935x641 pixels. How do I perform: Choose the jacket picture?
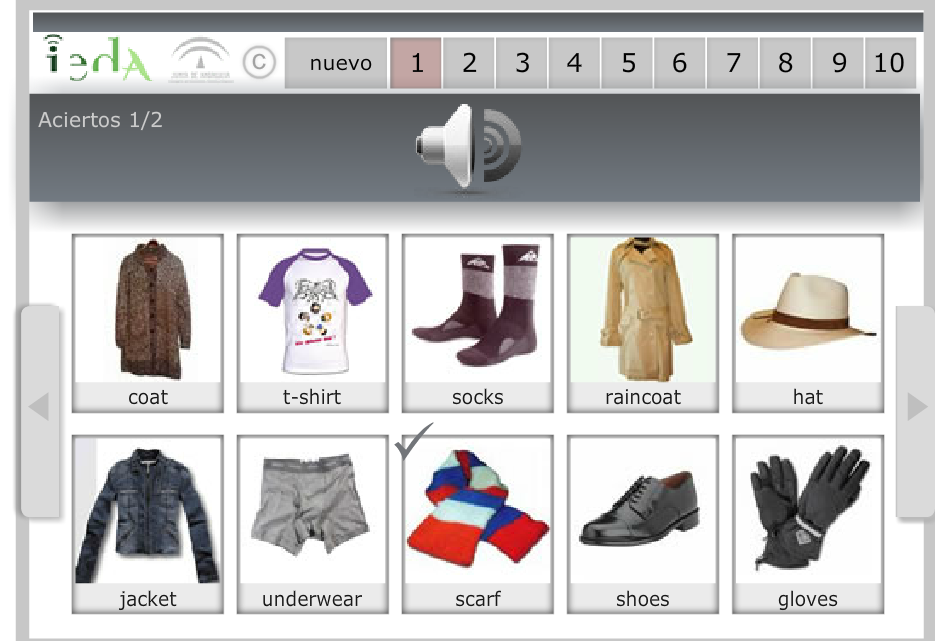click(x=148, y=524)
